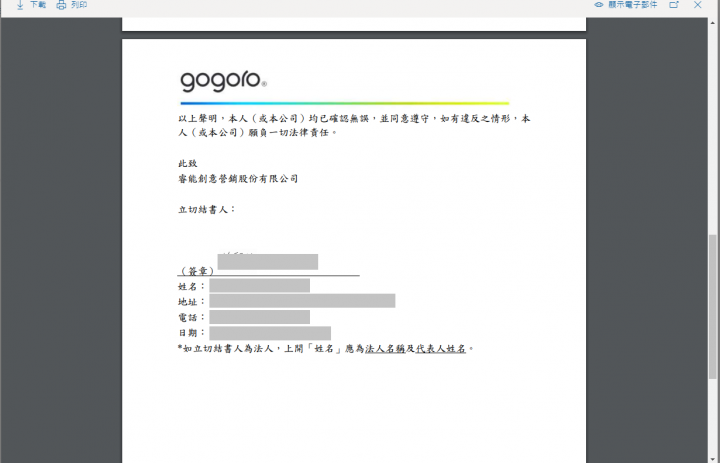Click the redacted signature block above the line
This screenshot has height=463, width=720.
268,262
